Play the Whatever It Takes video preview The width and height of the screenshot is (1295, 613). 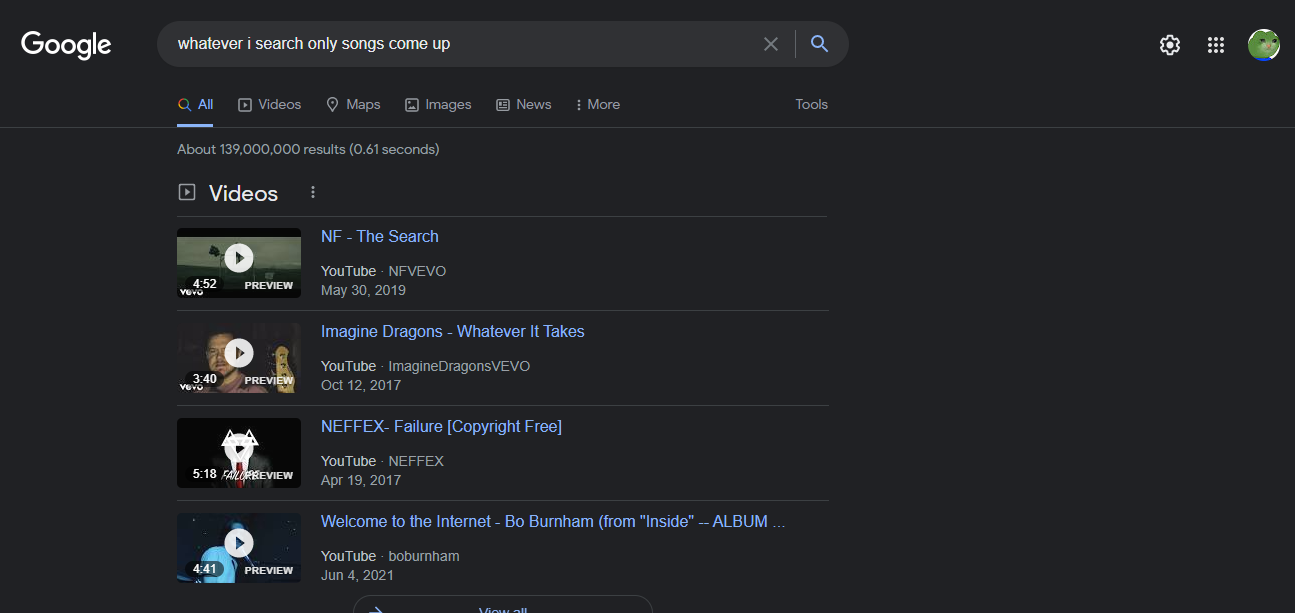[239, 353]
